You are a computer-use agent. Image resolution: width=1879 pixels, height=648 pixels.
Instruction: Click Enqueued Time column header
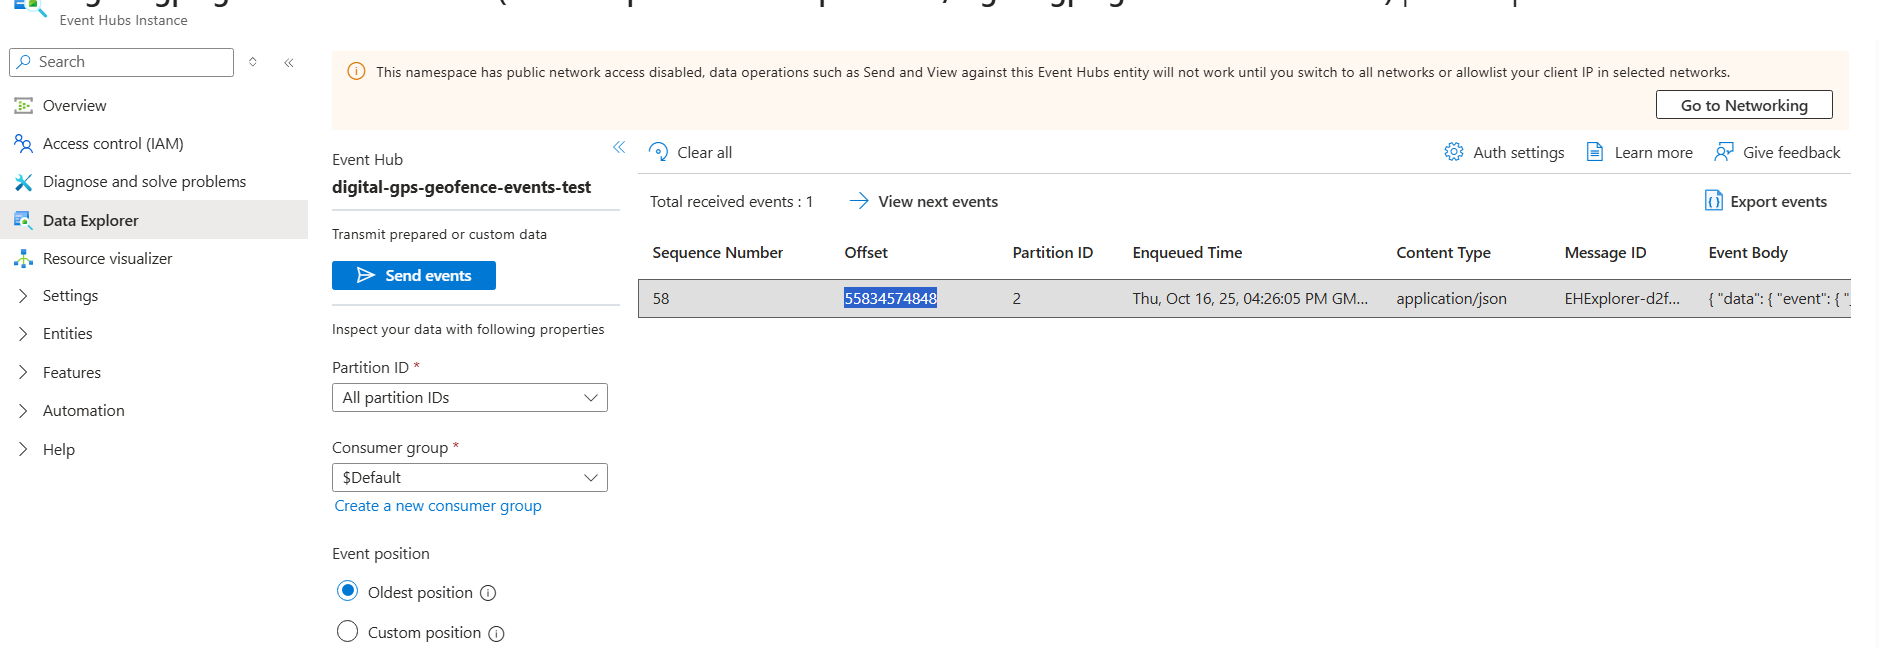tap(1188, 253)
